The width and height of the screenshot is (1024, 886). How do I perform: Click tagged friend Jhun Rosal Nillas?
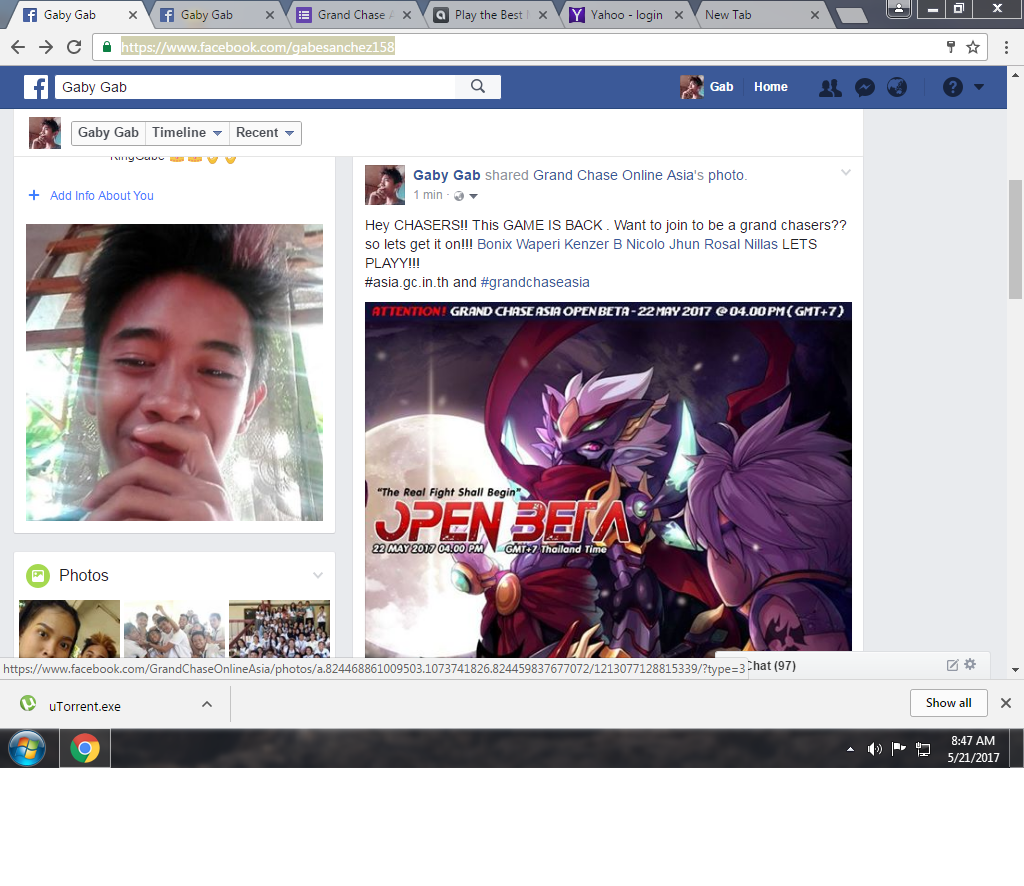coord(724,244)
